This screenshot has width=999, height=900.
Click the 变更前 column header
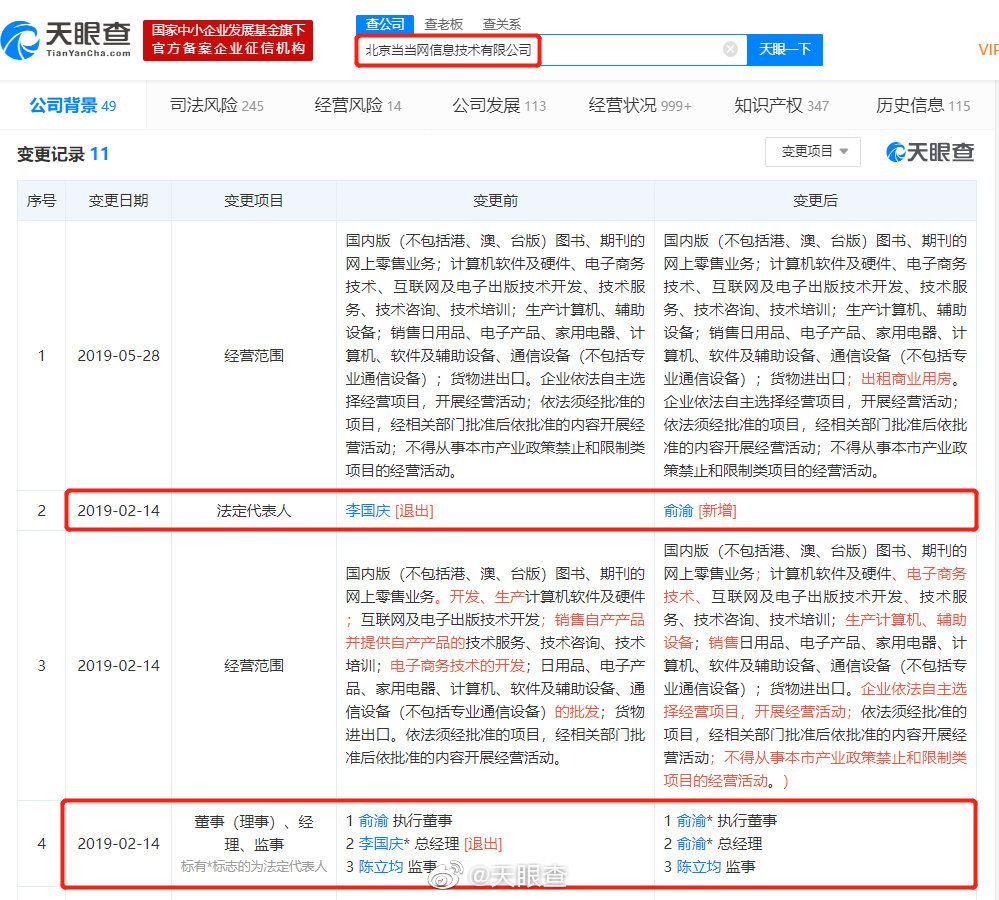pos(495,201)
